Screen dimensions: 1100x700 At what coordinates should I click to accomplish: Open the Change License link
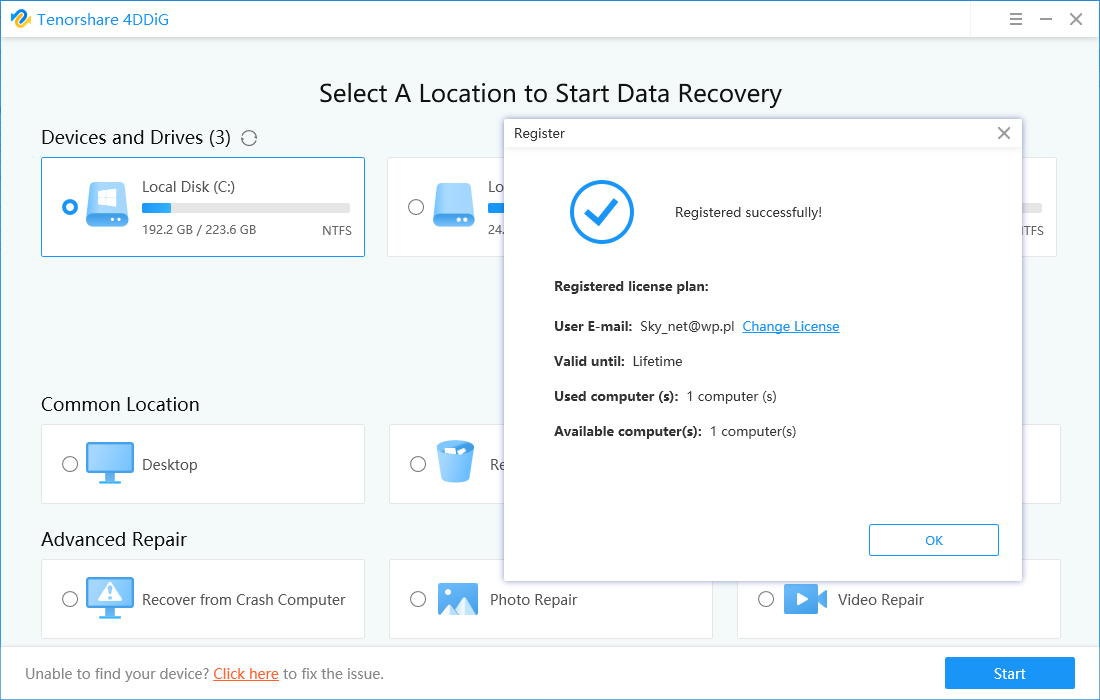pyautogui.click(x=791, y=326)
